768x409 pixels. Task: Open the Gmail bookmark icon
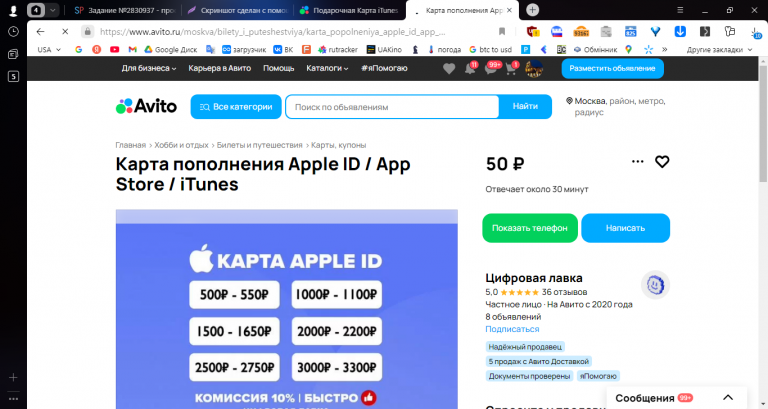[132, 49]
